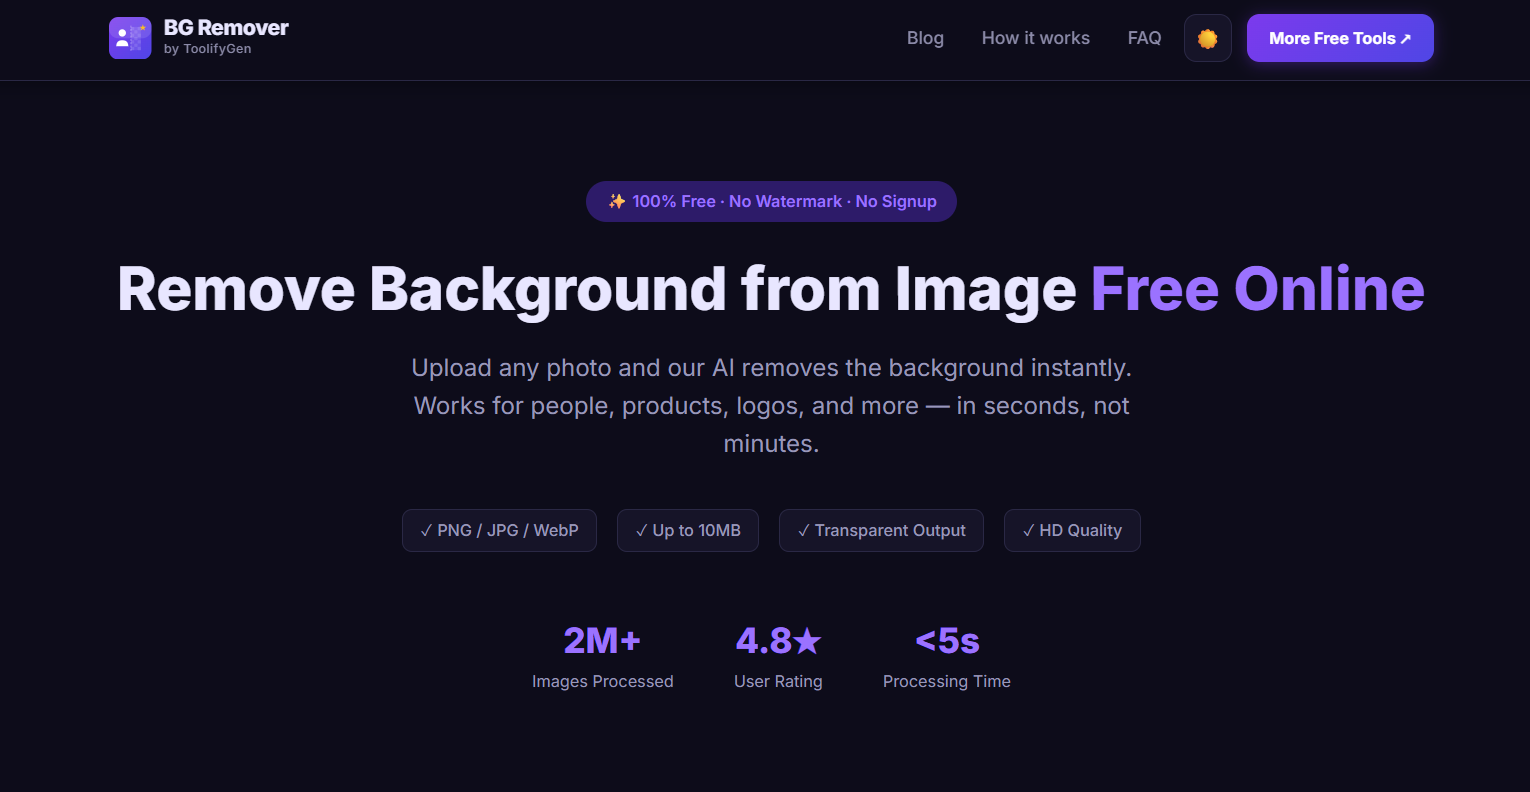The width and height of the screenshot is (1530, 792).
Task: Click the 100% Free No Watermark badge
Action: [x=771, y=201]
